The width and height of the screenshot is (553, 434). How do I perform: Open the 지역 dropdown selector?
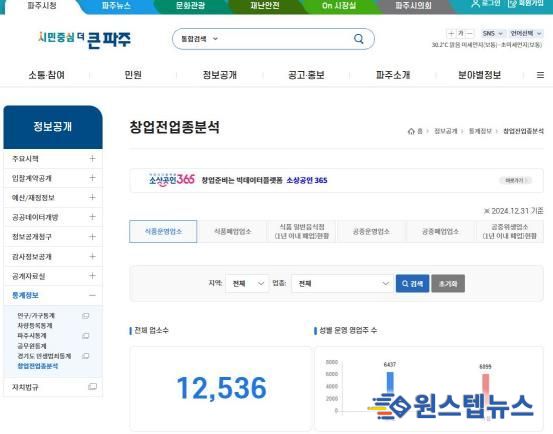point(247,283)
